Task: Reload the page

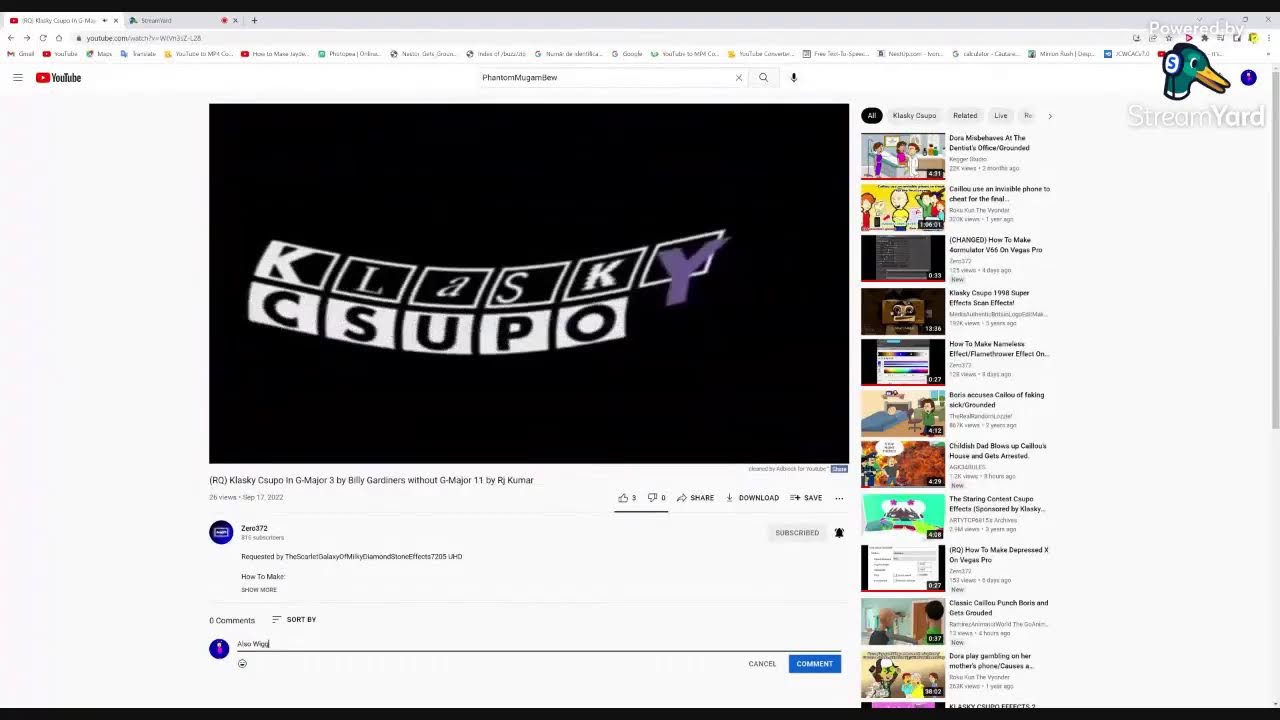Action: (x=43, y=38)
